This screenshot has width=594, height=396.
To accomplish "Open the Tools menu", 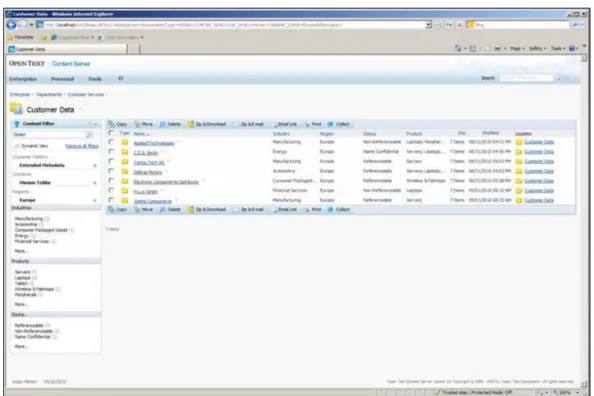I will pos(95,79).
